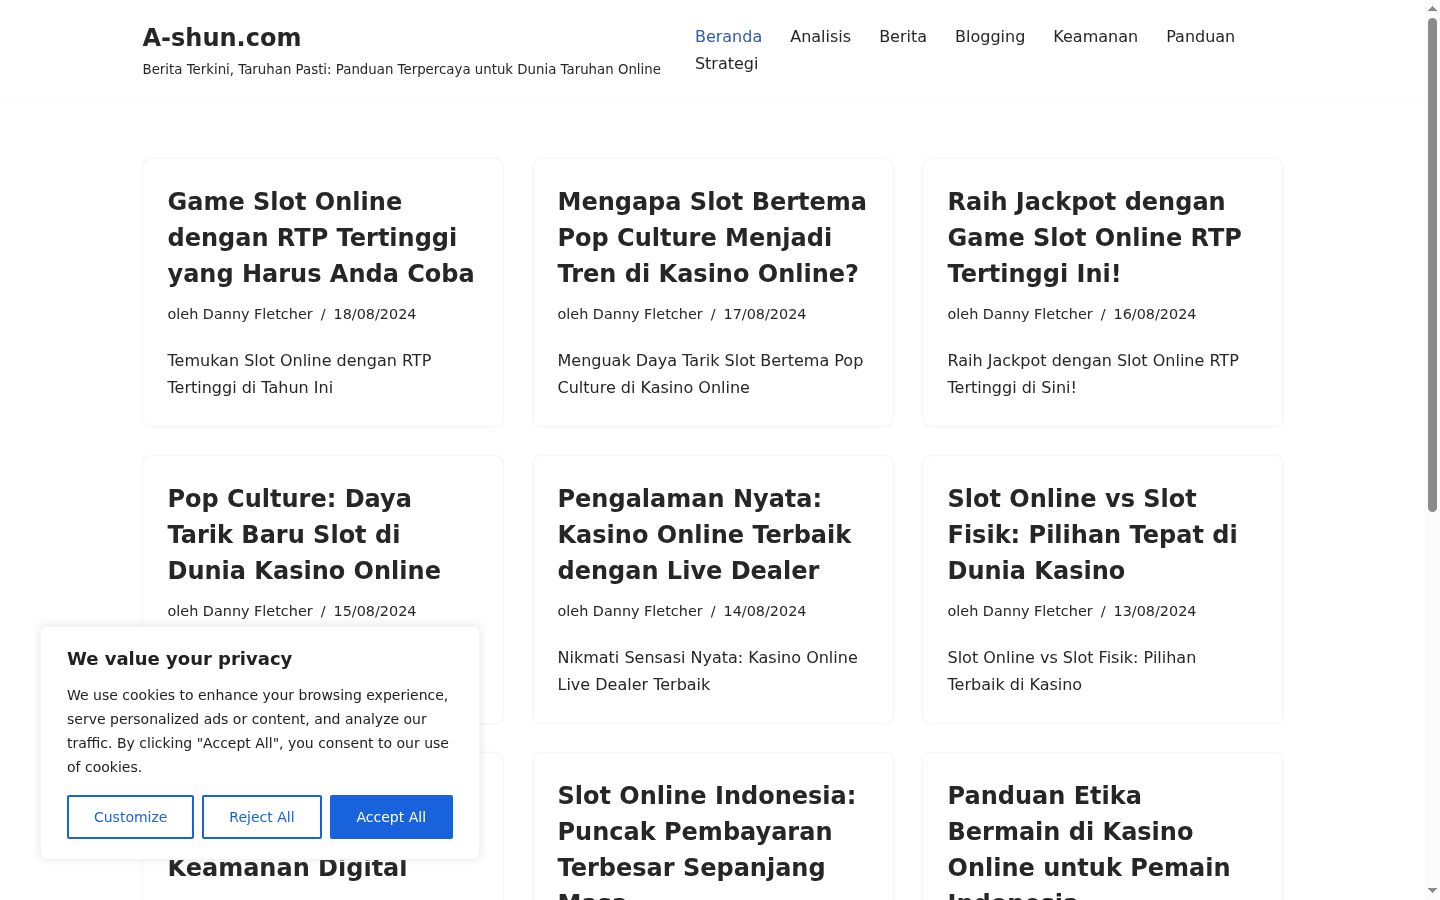Click excerpt 'Temukan Slot Online dengan RTP Tertinggi di Tahun Ini'
Viewport: 1440px width, 900px height.
[x=299, y=374]
